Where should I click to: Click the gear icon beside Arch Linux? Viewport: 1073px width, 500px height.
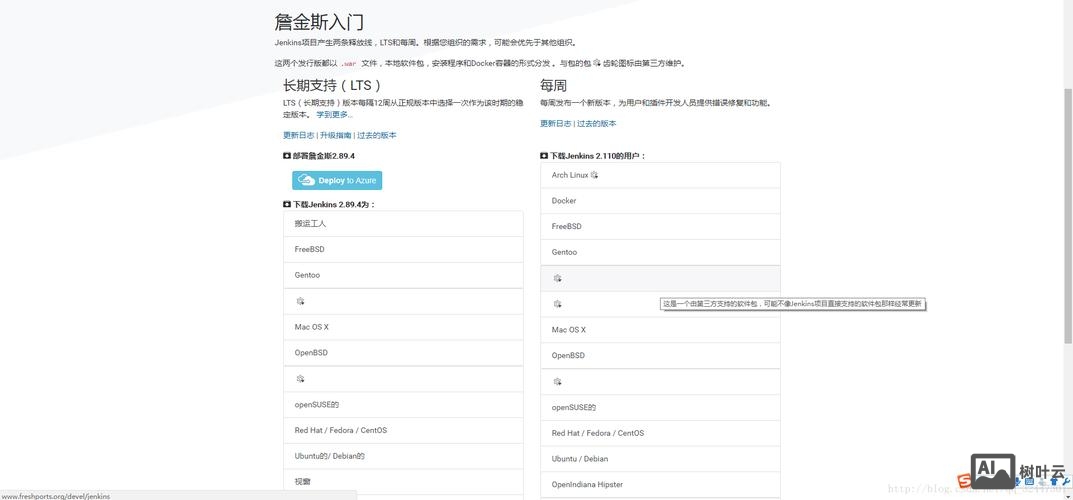click(x=594, y=175)
